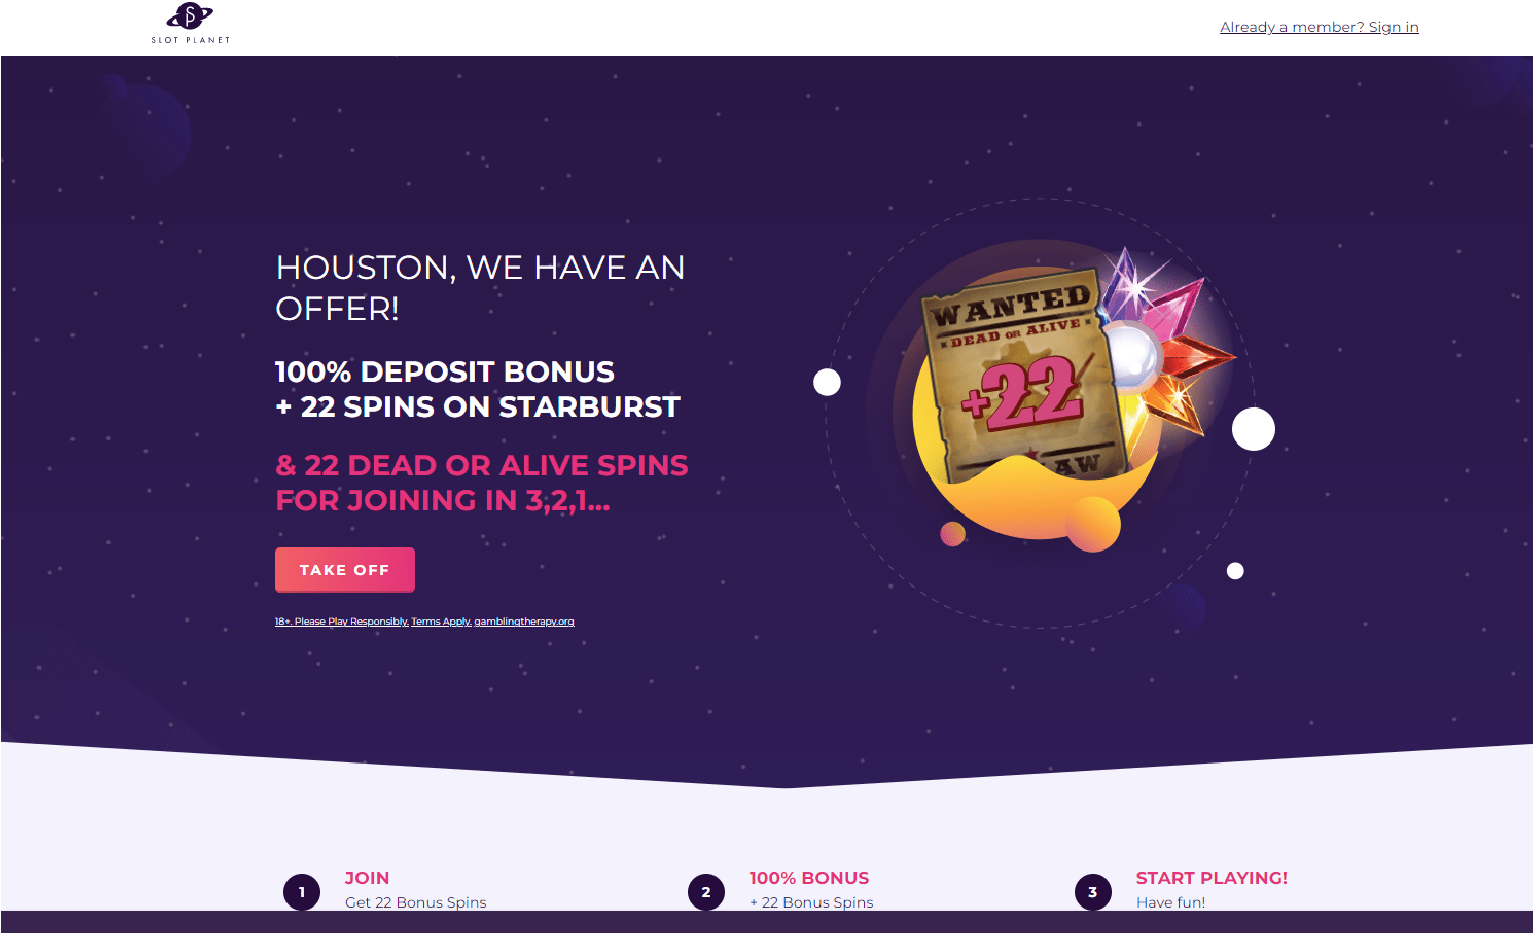Click the step 2 number circle
Viewport: 1535px width, 933px height.
[x=706, y=892]
